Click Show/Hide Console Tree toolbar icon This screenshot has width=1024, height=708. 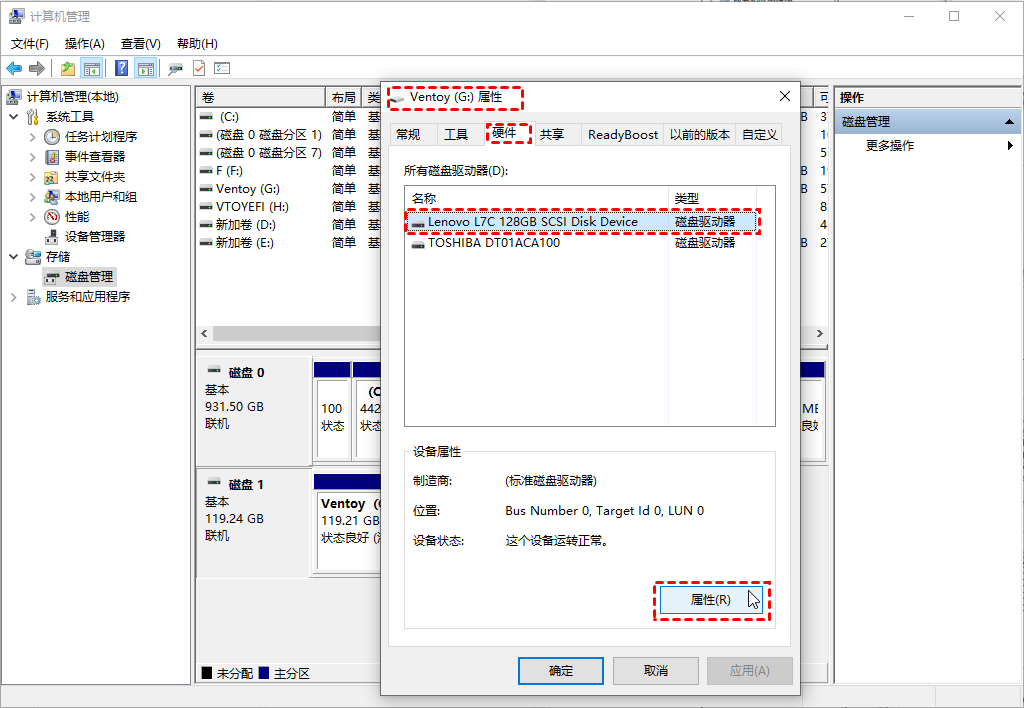[92, 68]
